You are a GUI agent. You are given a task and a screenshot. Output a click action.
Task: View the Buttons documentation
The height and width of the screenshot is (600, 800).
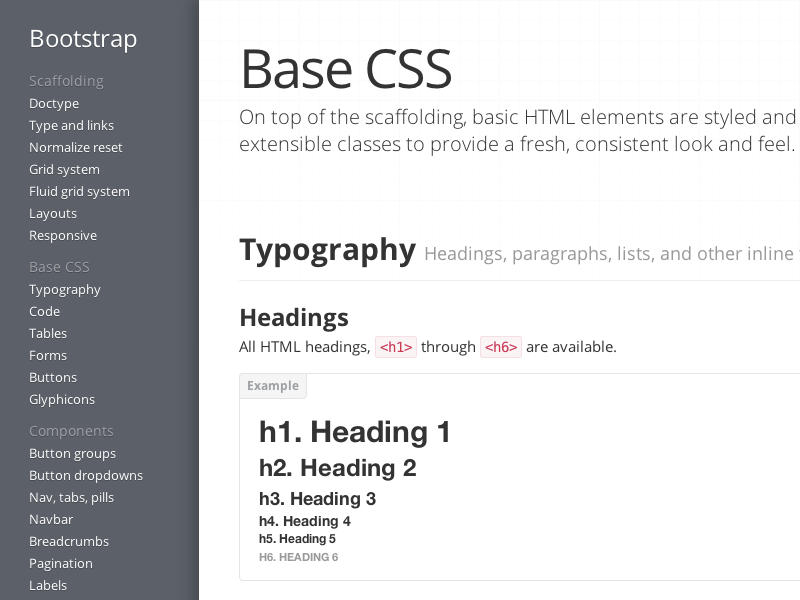(x=52, y=377)
